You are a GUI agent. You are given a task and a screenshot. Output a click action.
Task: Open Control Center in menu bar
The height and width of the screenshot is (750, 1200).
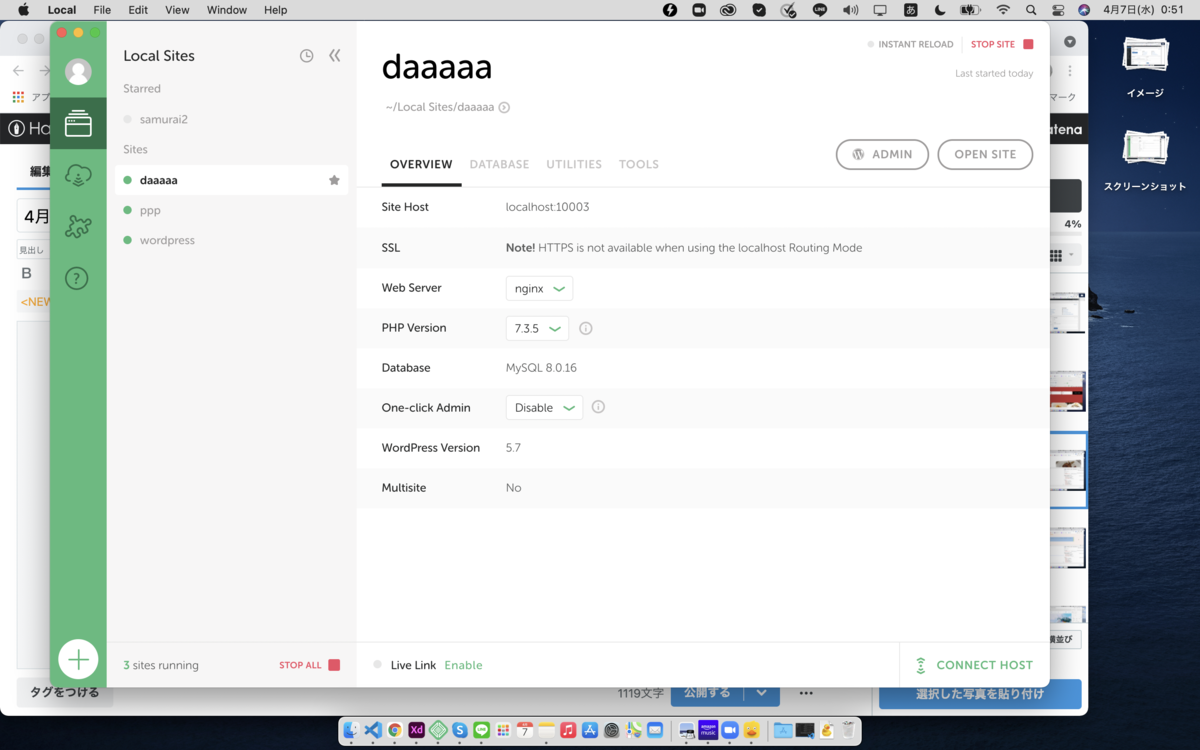point(1058,10)
